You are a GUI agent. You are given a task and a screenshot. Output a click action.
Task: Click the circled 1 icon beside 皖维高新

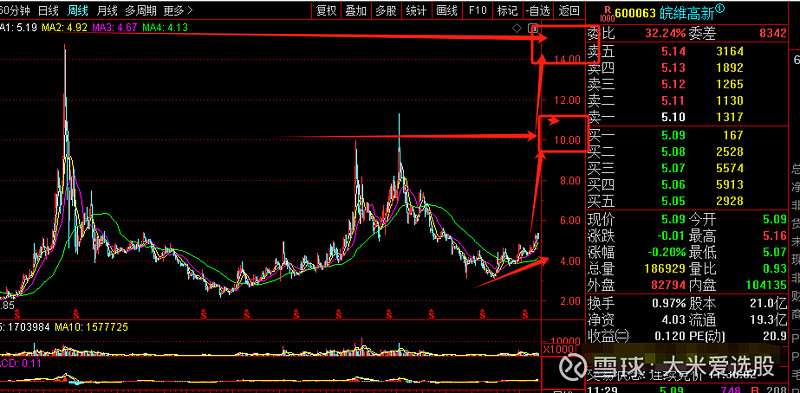point(719,8)
